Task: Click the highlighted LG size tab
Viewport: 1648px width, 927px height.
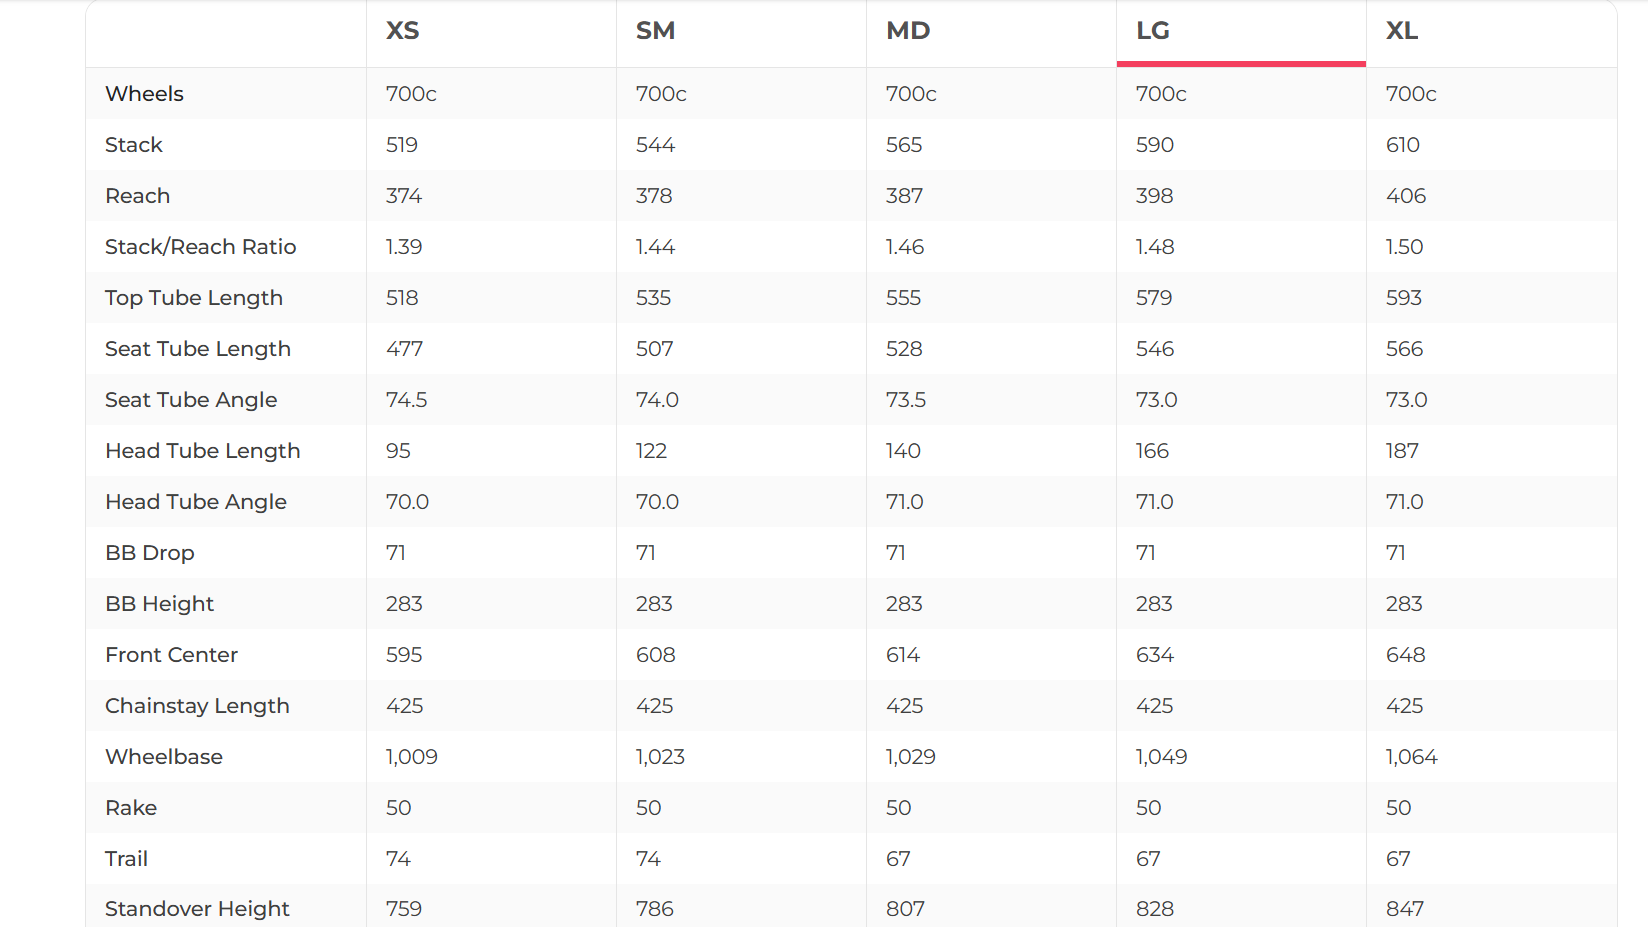Action: tap(1153, 31)
